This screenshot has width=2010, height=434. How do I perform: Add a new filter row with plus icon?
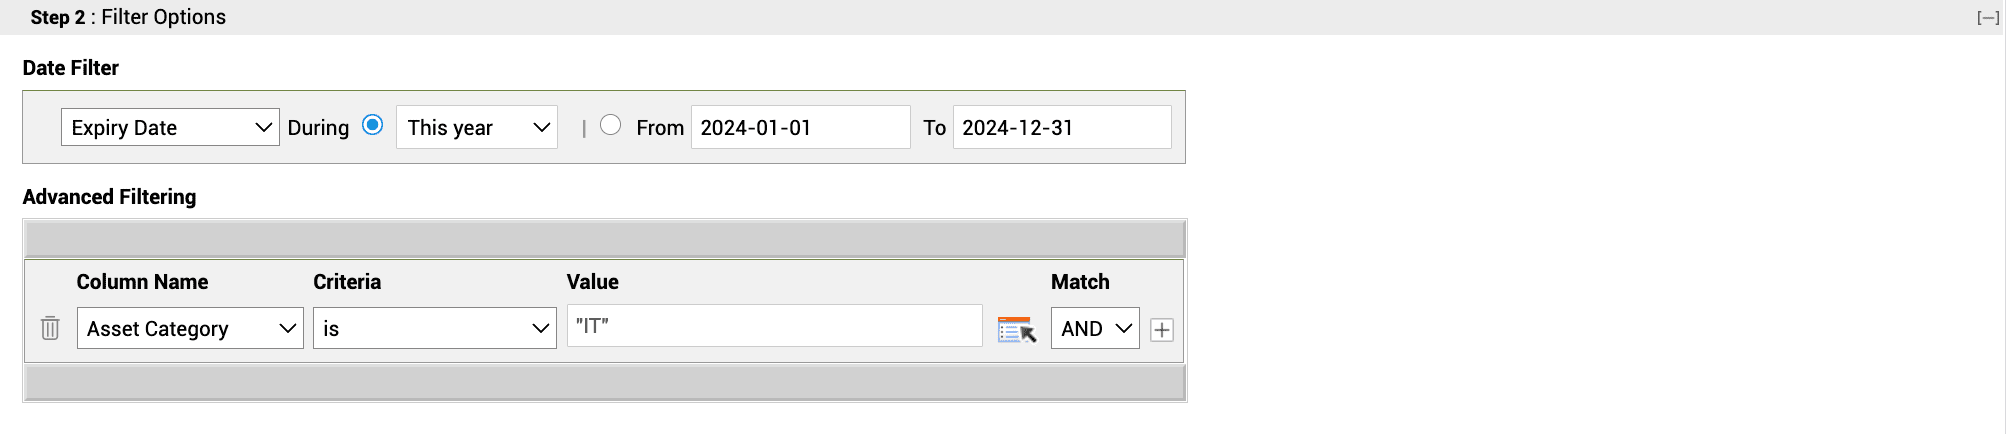tap(1161, 330)
